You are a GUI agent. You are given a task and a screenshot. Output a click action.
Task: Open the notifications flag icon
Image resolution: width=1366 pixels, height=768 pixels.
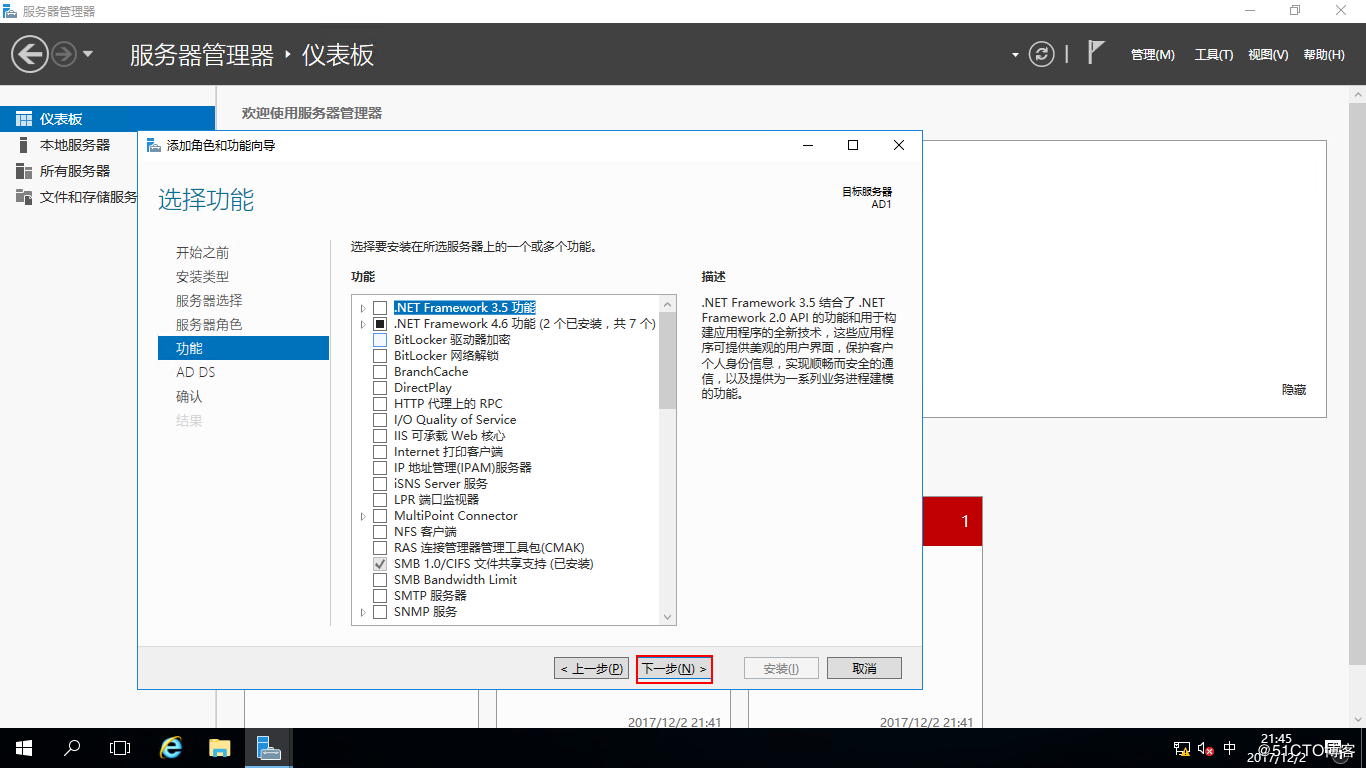tap(1096, 53)
